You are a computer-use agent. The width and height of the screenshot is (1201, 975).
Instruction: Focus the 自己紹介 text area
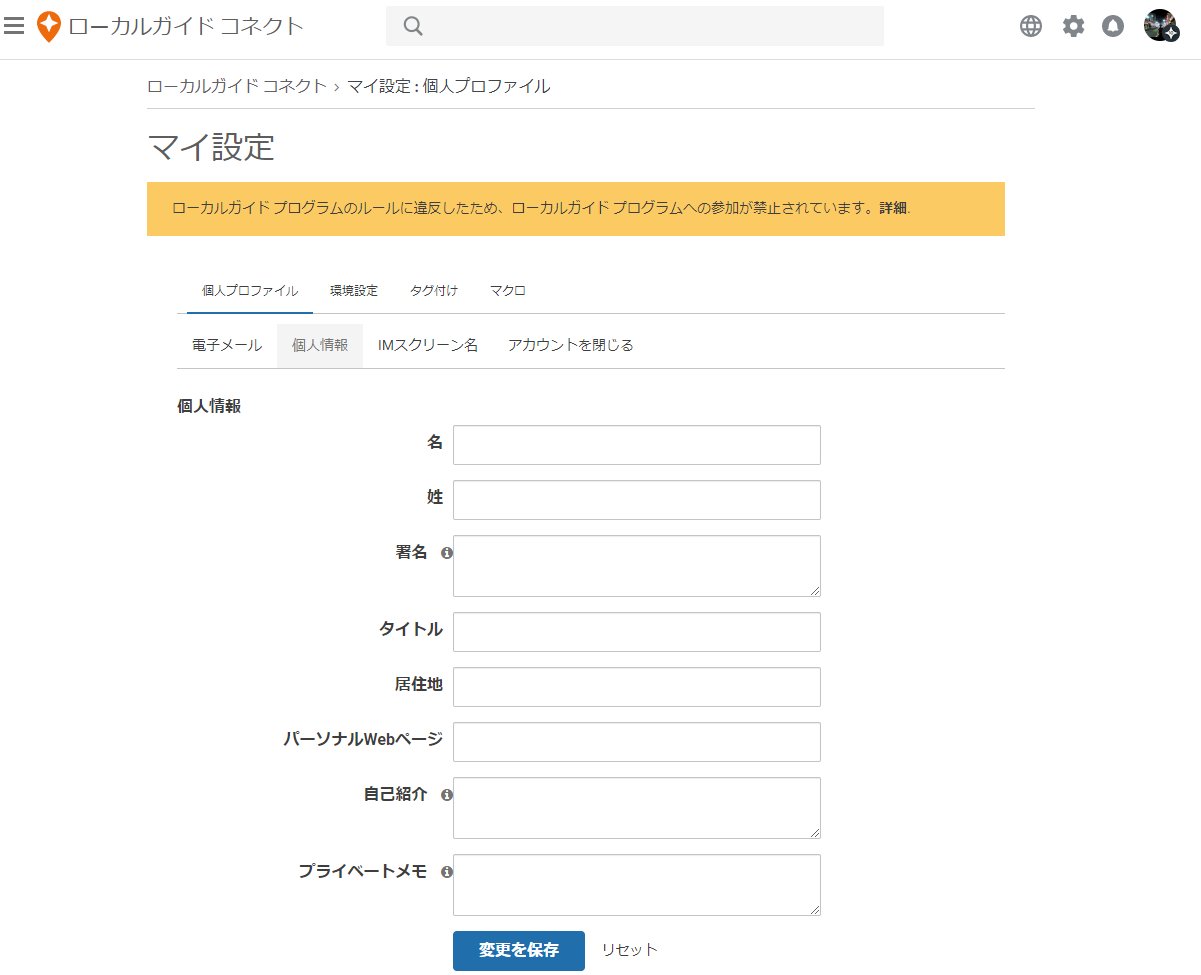pos(637,808)
